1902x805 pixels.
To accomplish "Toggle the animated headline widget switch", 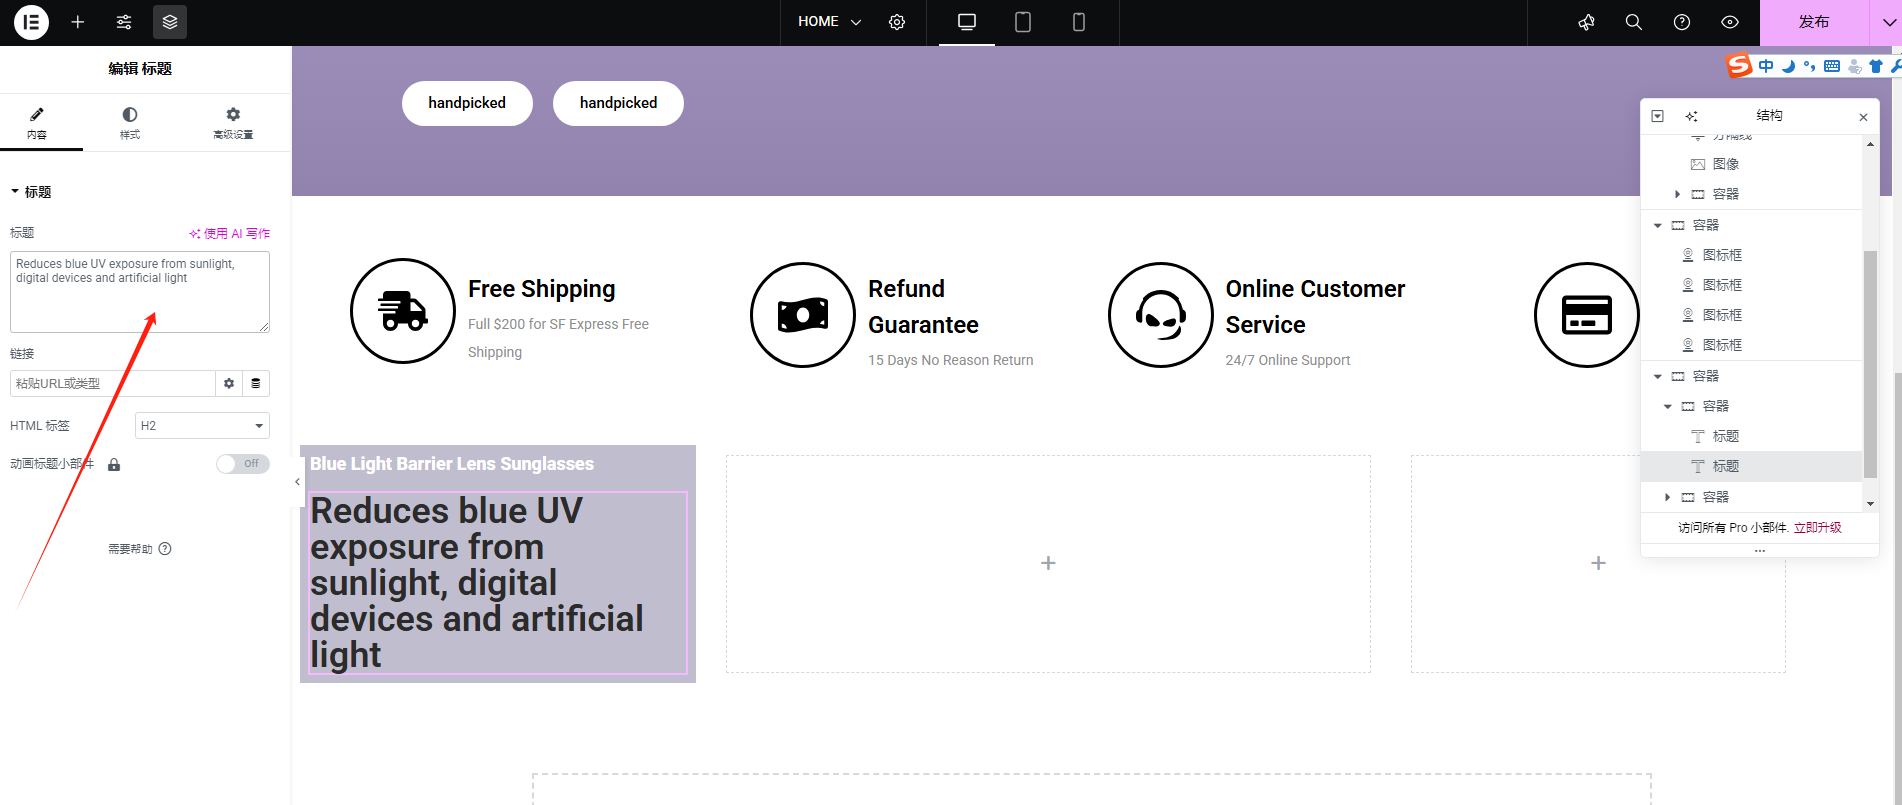I will pos(243,464).
